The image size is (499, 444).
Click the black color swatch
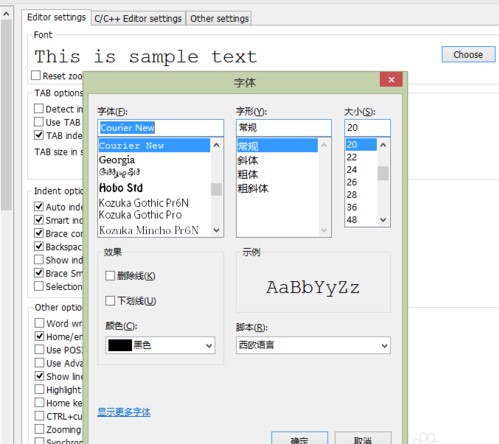(120, 345)
